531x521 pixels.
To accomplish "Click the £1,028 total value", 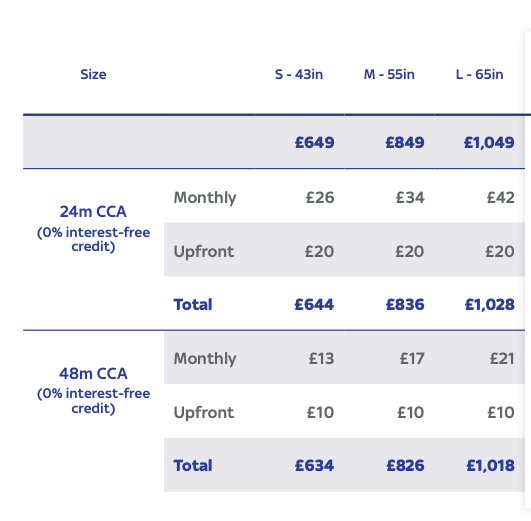I will pos(490,304).
